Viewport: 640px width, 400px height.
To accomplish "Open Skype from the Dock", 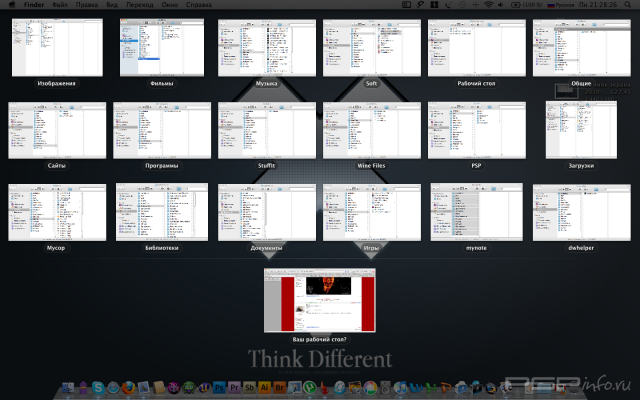I will pos(99,388).
